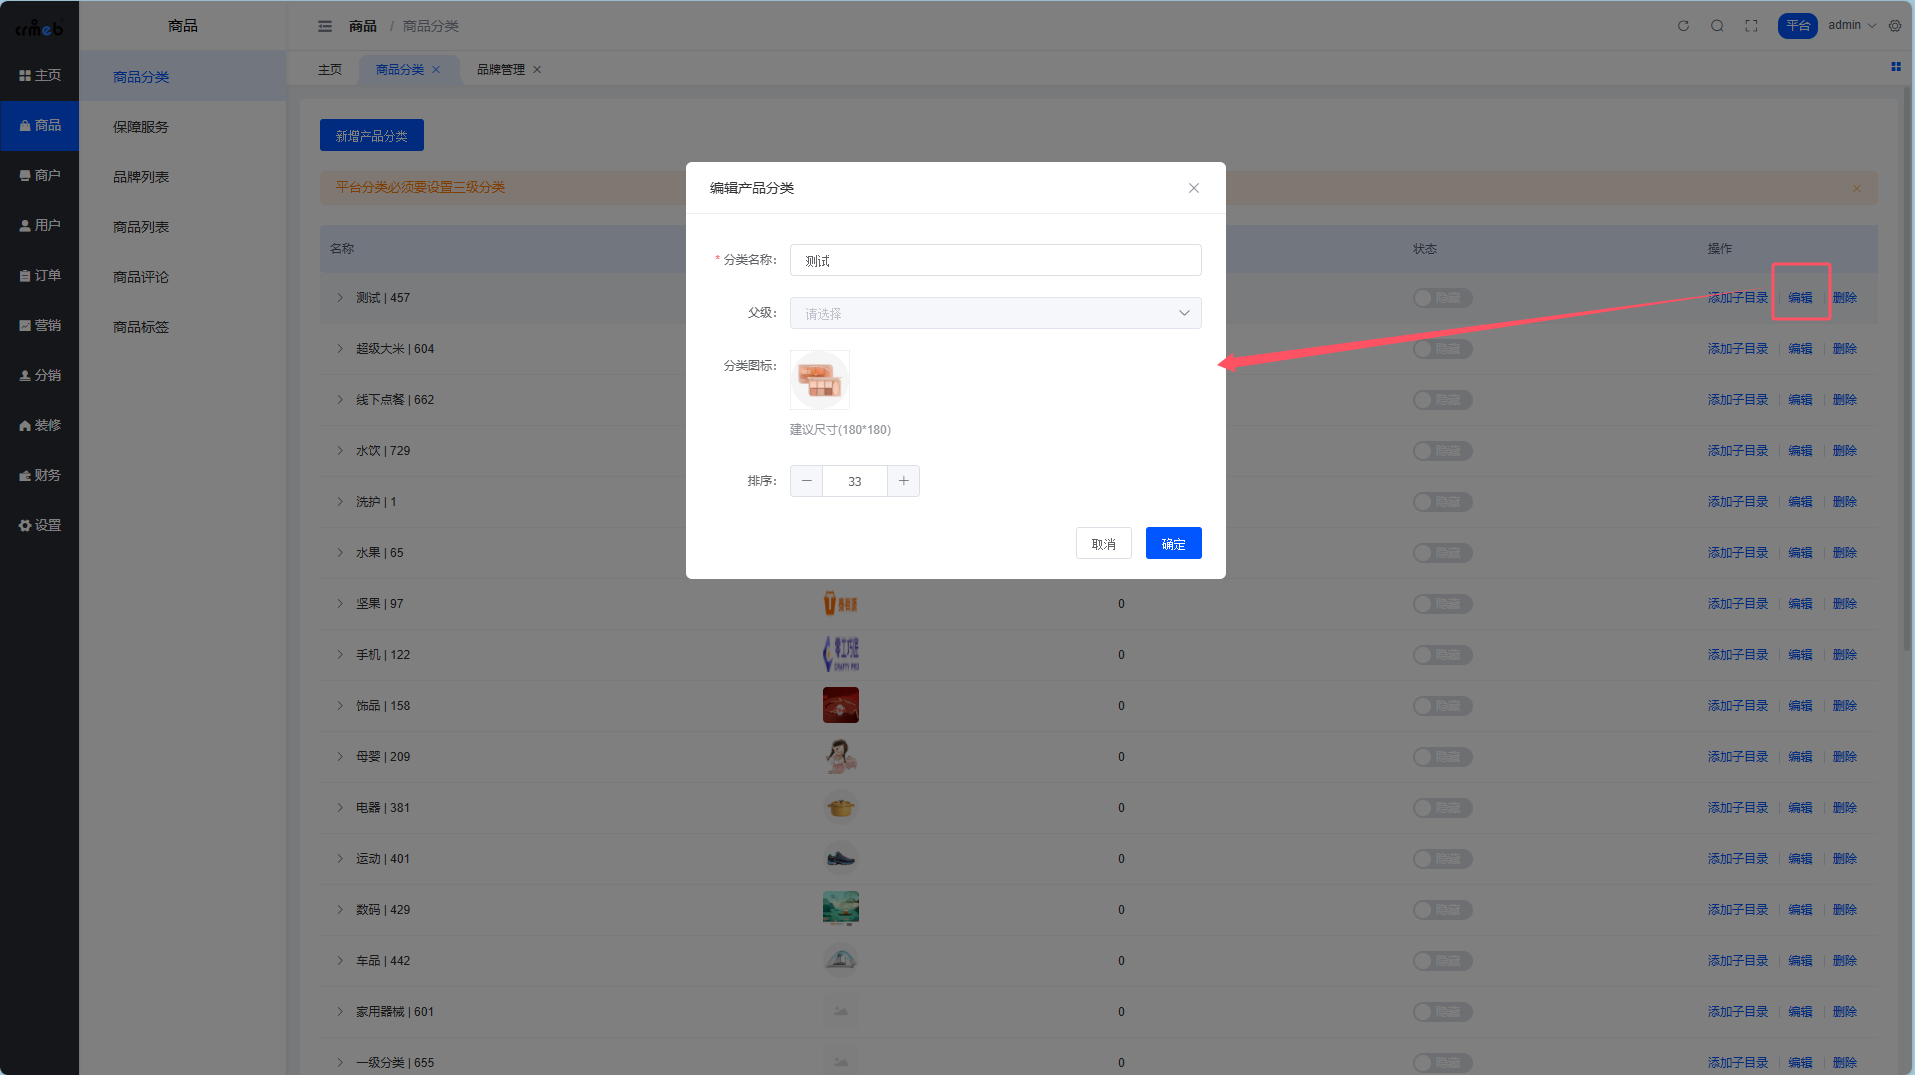Toggle status switch for 坚果 row
The image size is (1915, 1075).
tap(1441, 604)
